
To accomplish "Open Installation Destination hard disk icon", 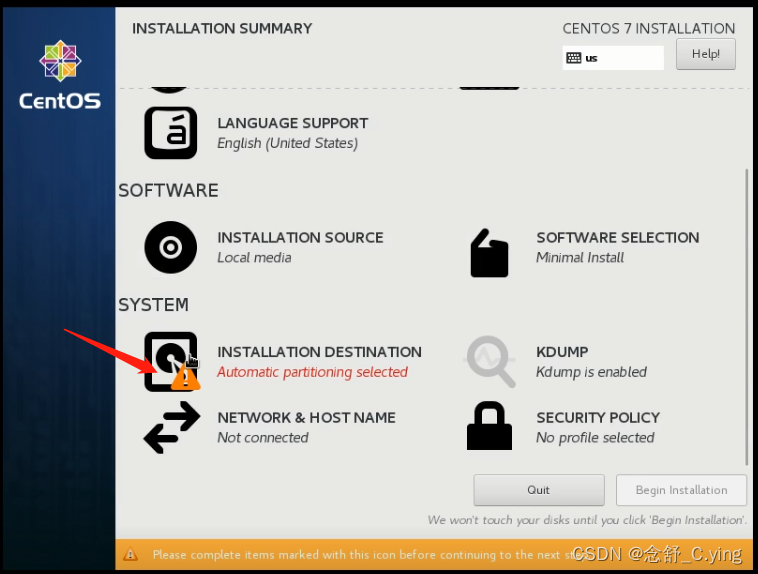I will pyautogui.click(x=171, y=362).
